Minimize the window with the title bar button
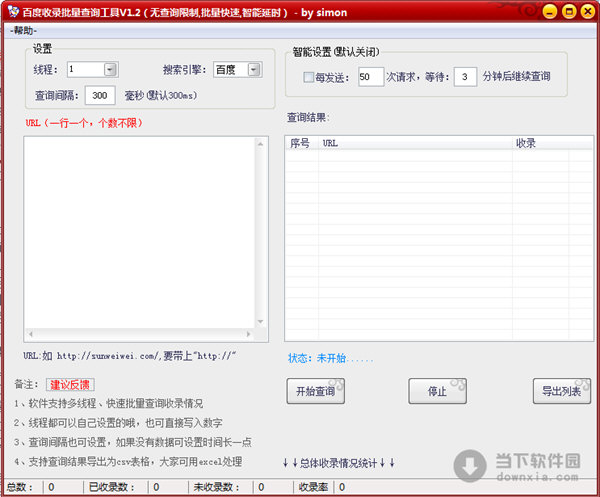 550,11
